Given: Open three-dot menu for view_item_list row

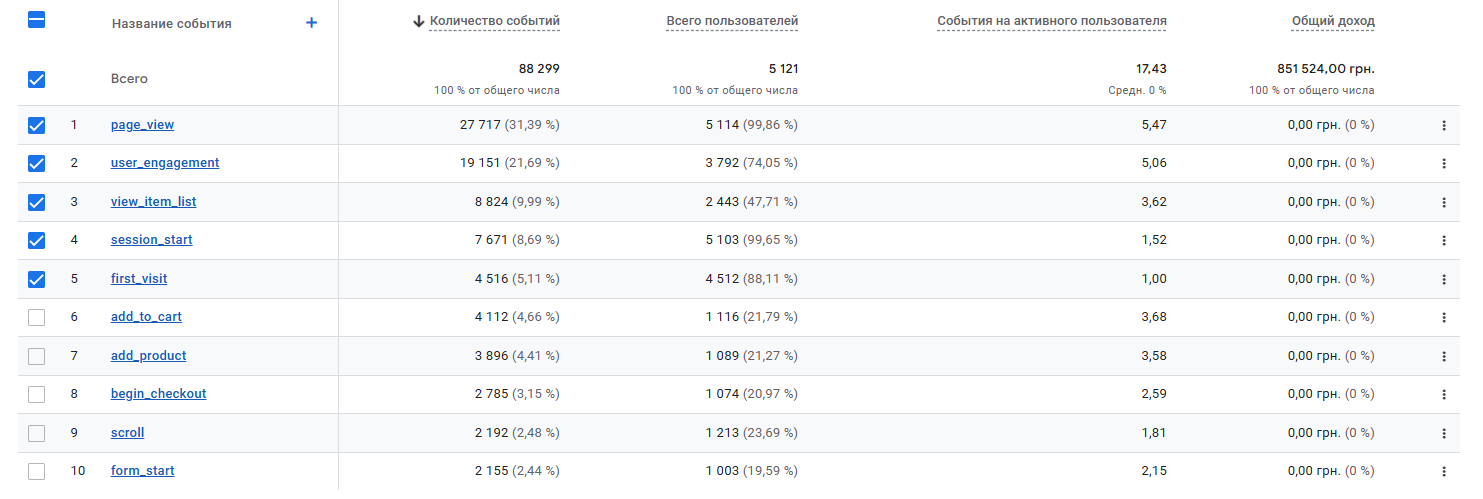Looking at the screenshot, I should [x=1443, y=202].
